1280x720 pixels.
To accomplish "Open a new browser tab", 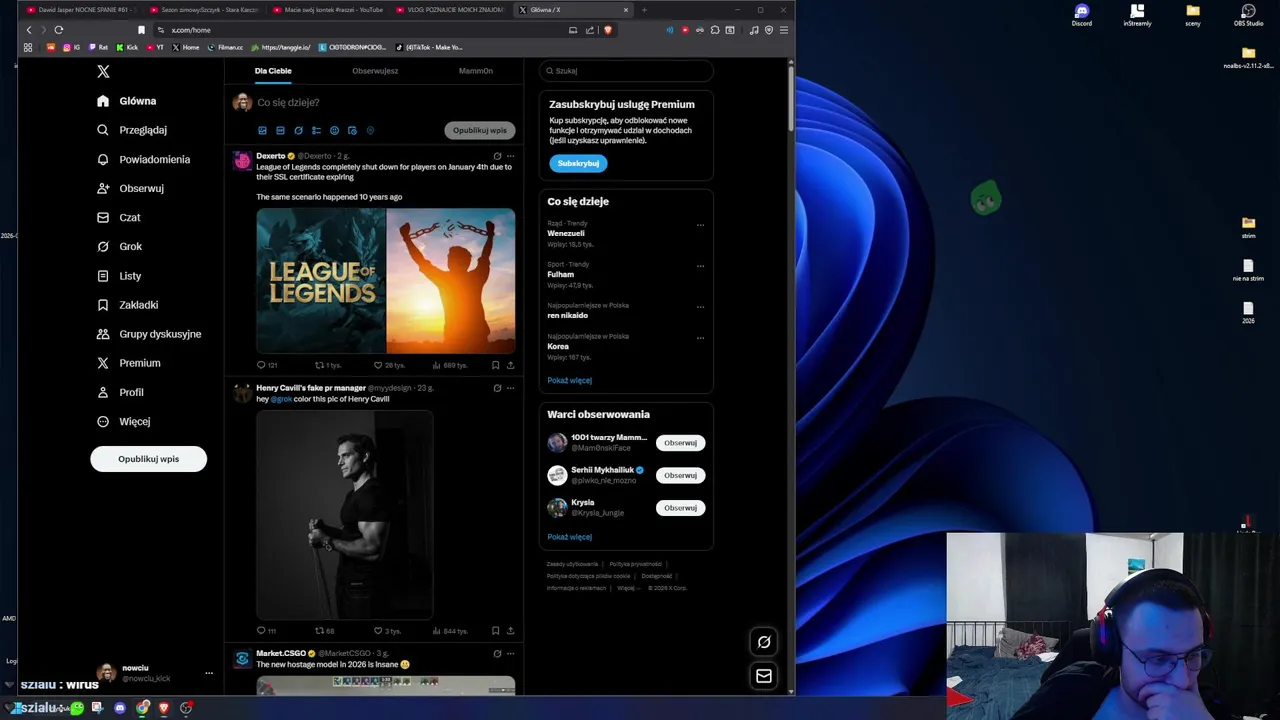I will pyautogui.click(x=644, y=10).
